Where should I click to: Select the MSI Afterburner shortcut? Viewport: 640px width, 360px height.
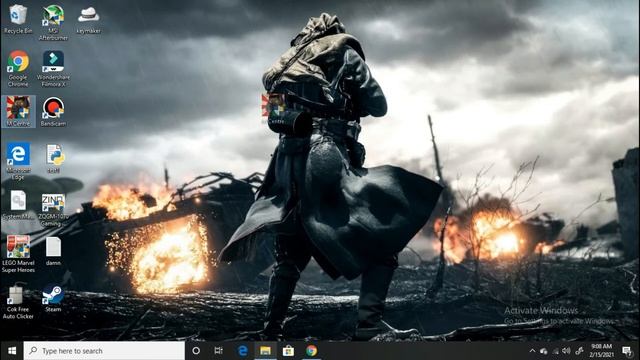[x=53, y=22]
